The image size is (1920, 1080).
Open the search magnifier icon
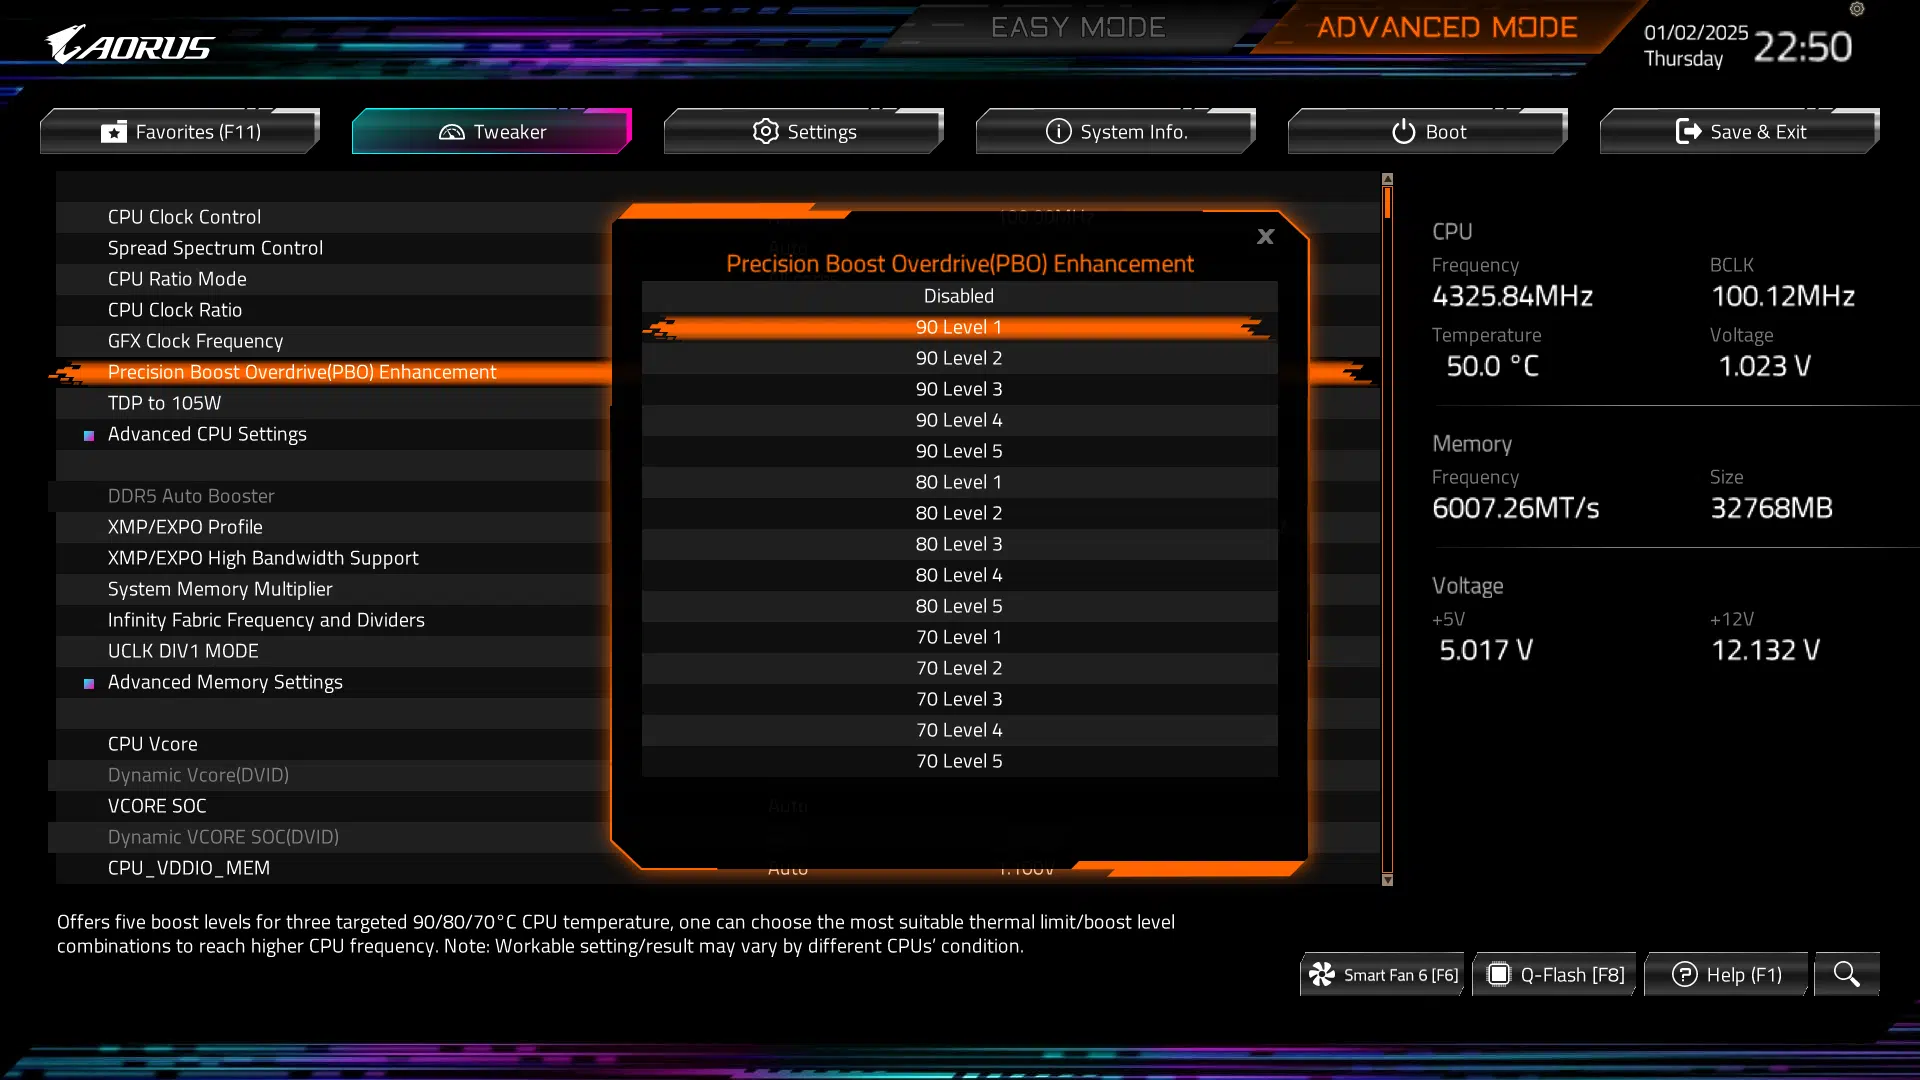(x=1846, y=974)
